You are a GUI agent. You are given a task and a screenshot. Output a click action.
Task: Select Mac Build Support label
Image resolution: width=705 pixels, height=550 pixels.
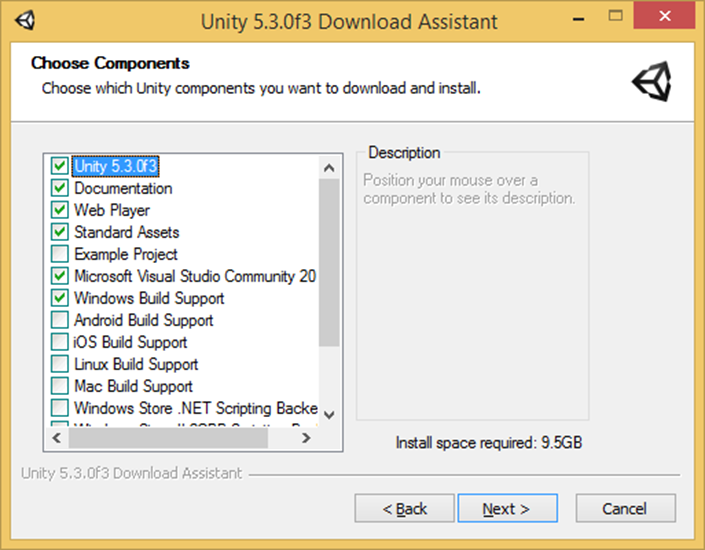[x=134, y=386]
